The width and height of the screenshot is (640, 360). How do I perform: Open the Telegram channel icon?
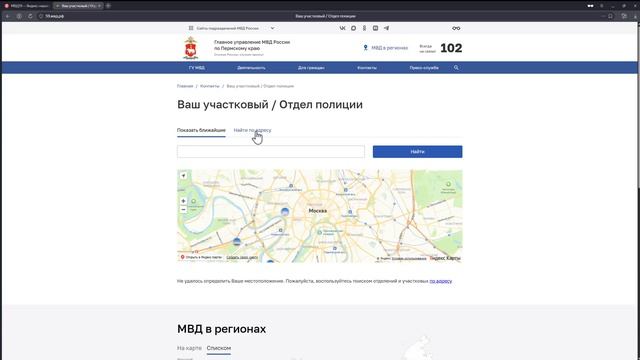pyautogui.click(x=386, y=28)
